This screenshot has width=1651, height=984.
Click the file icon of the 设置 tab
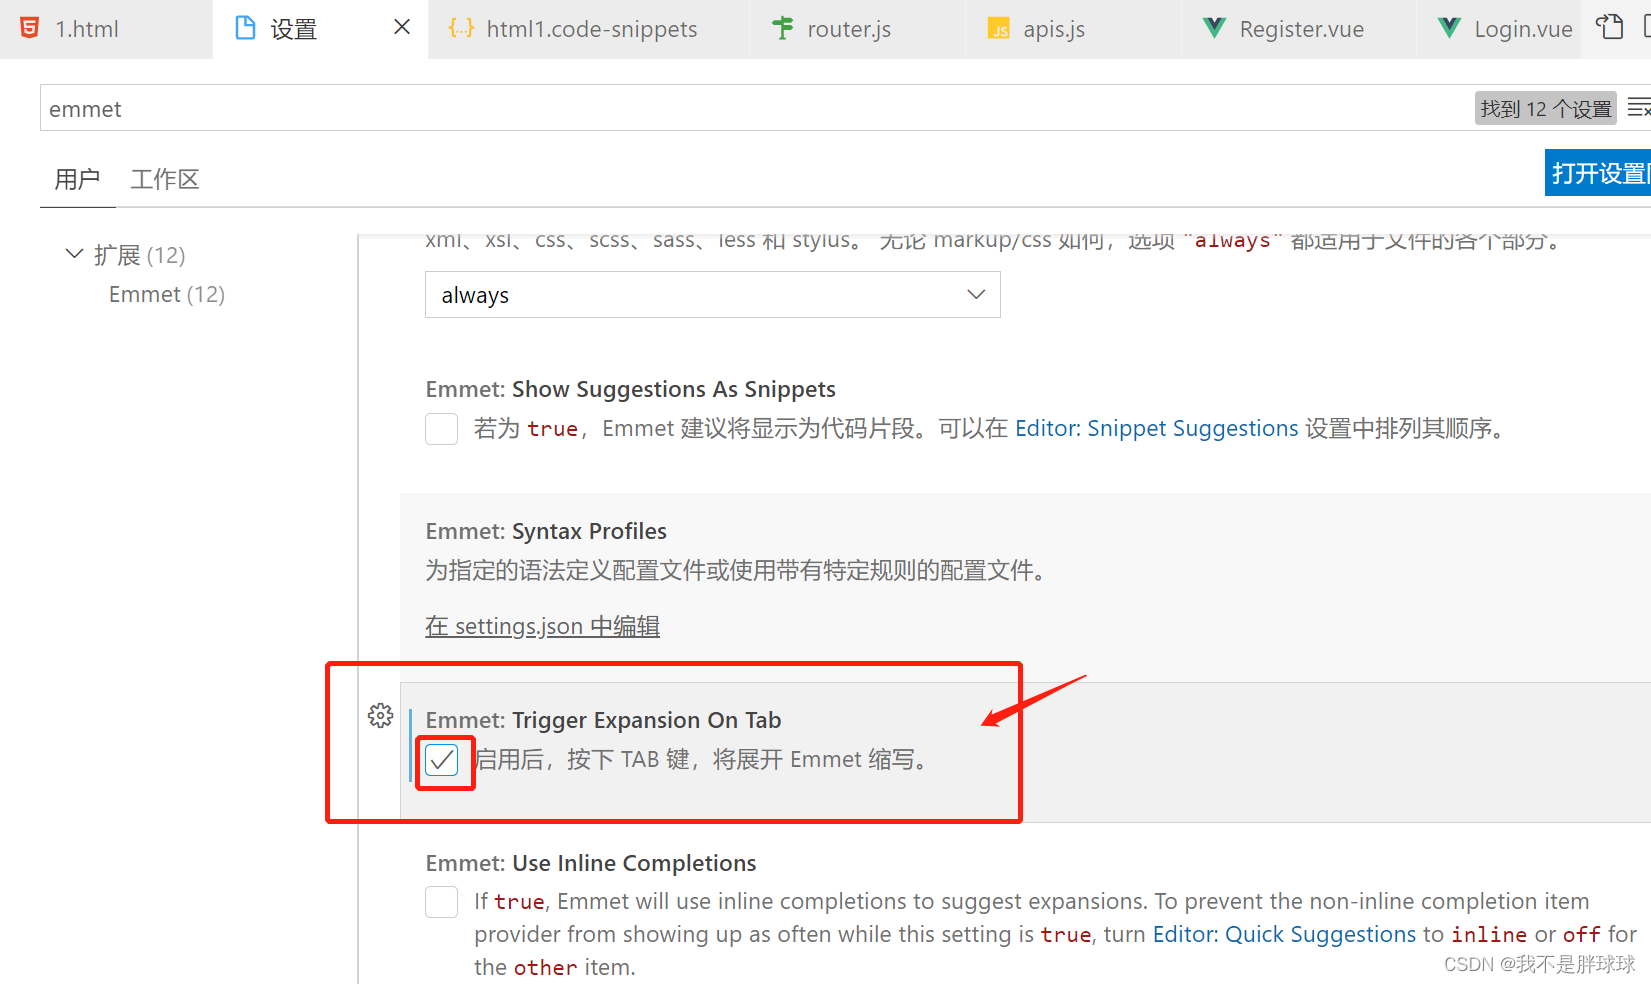pyautogui.click(x=245, y=28)
